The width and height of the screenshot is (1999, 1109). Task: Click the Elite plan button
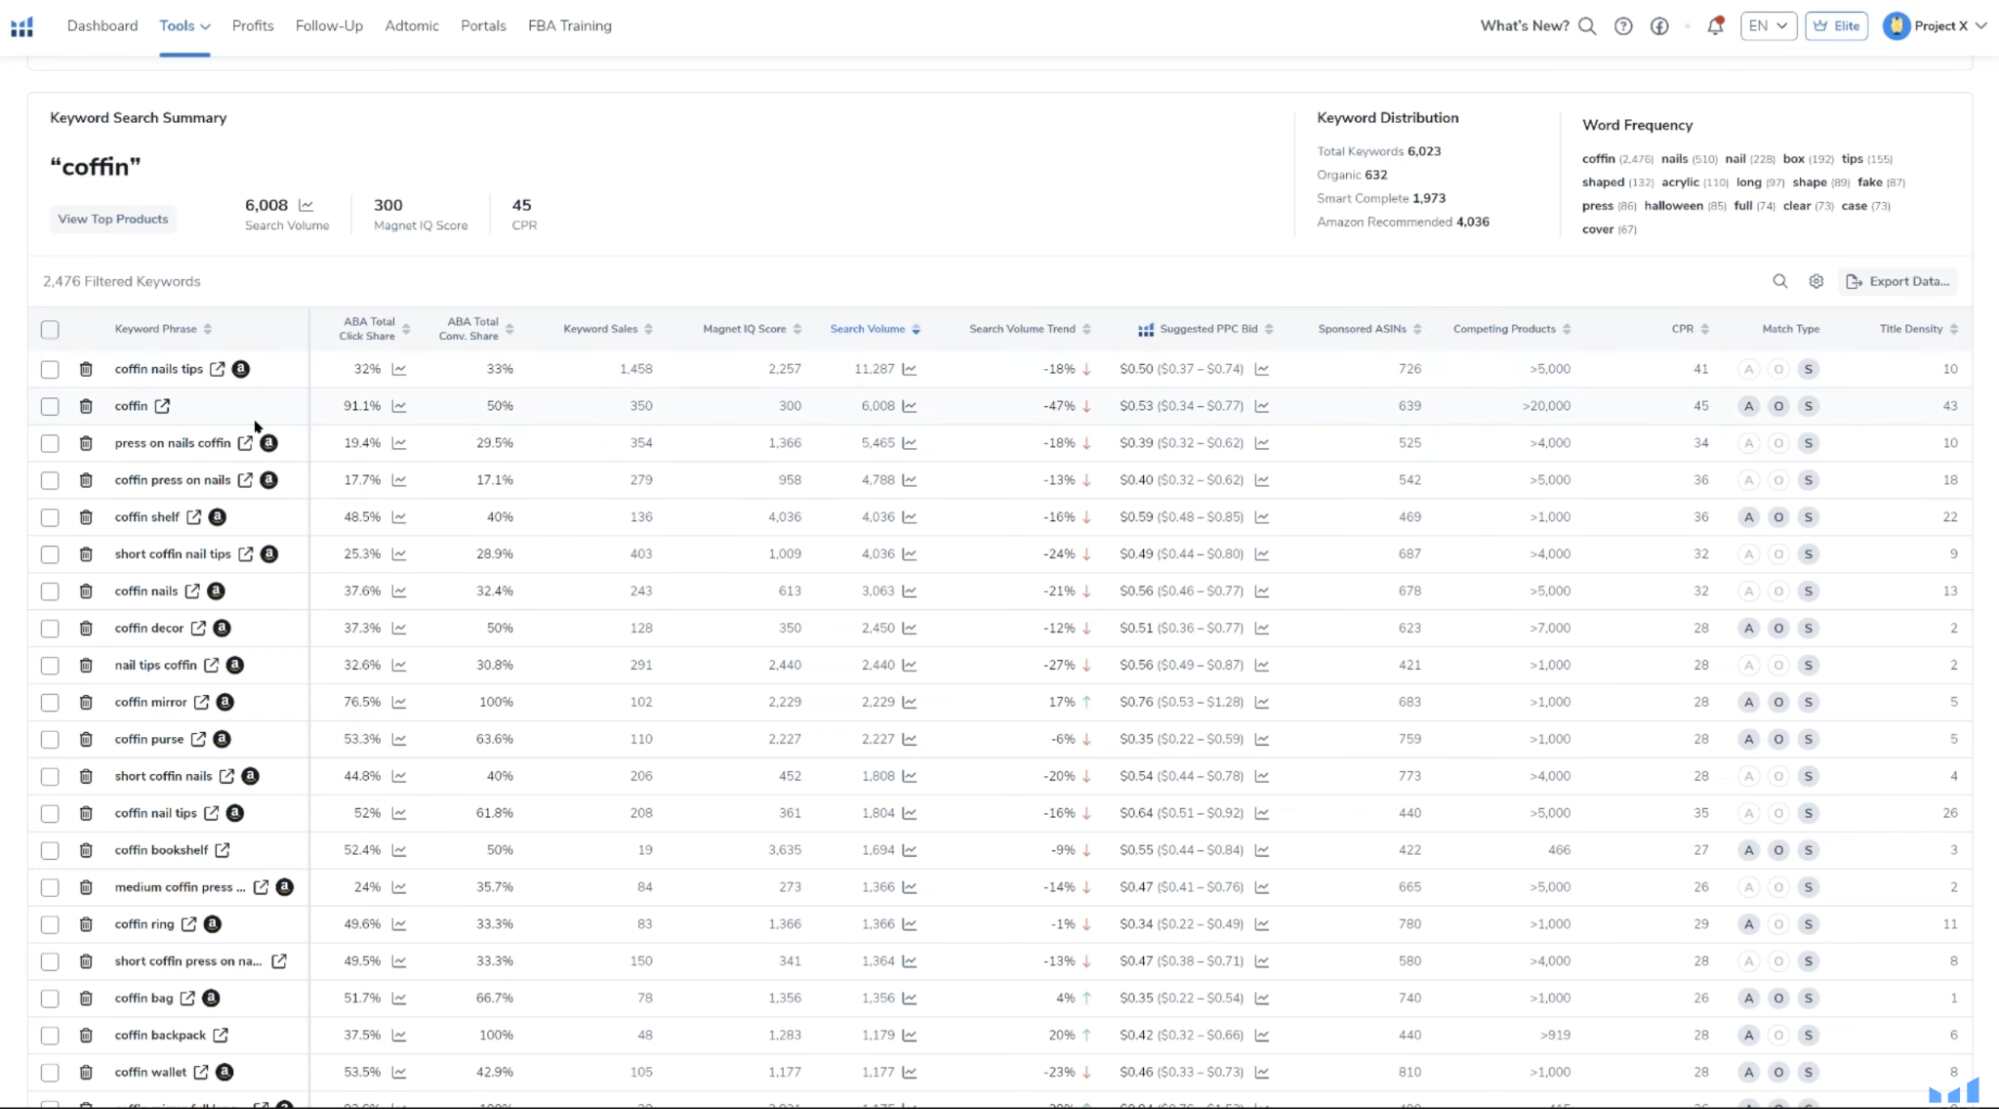pos(1836,26)
